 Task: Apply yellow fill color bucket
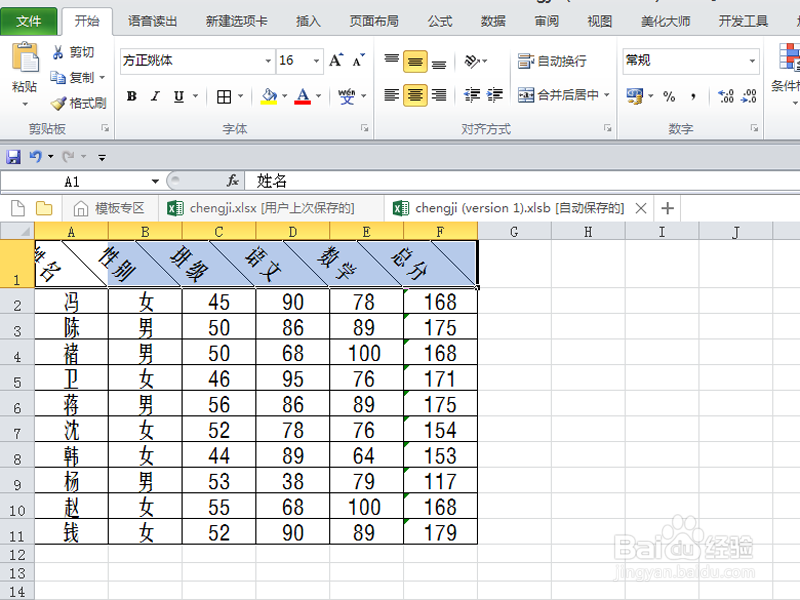coord(269,96)
